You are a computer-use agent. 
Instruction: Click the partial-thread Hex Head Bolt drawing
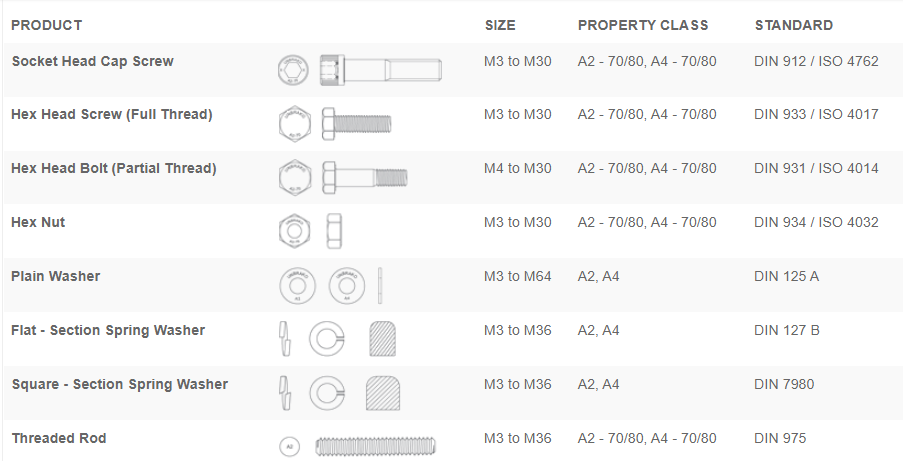364,177
